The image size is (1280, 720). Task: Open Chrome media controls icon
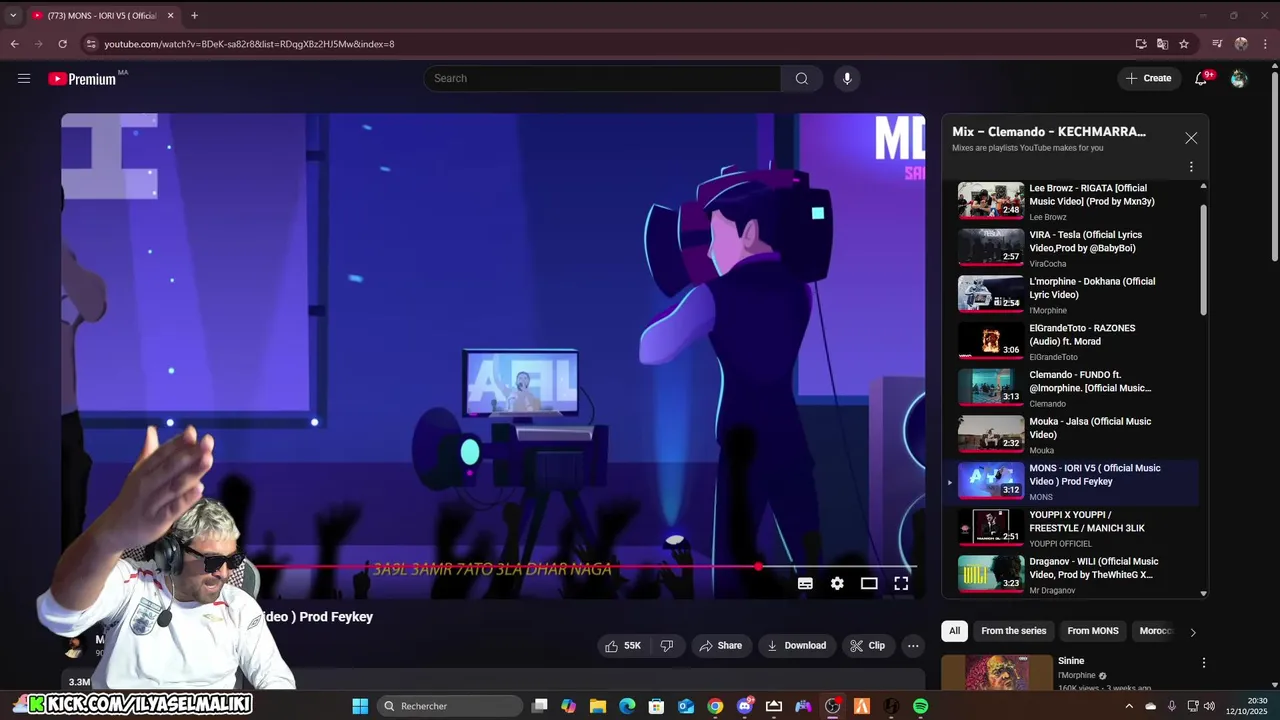pos(1217,44)
